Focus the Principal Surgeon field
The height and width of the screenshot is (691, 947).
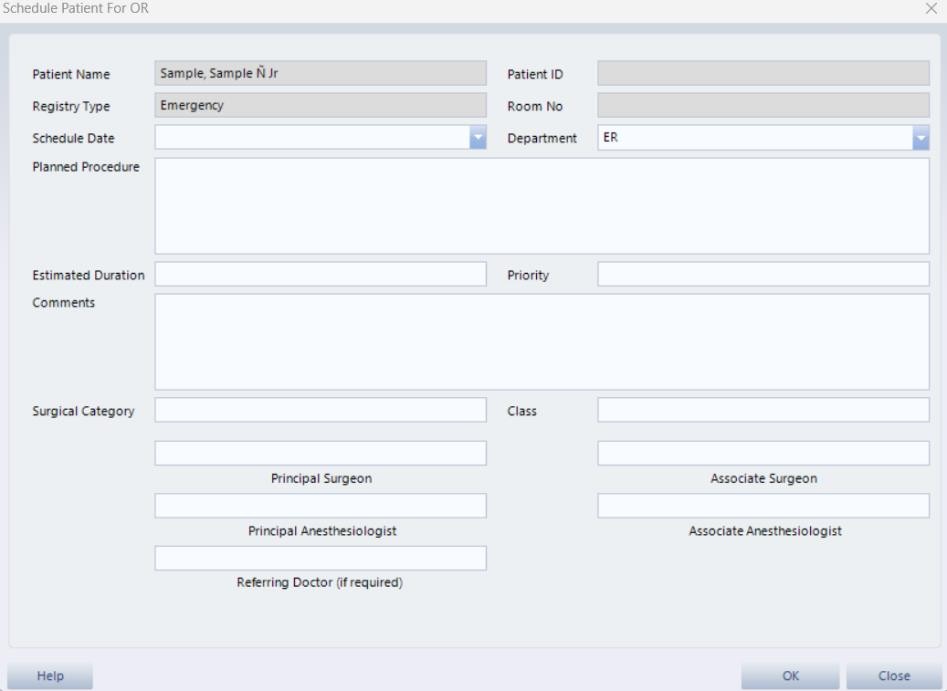(320, 453)
